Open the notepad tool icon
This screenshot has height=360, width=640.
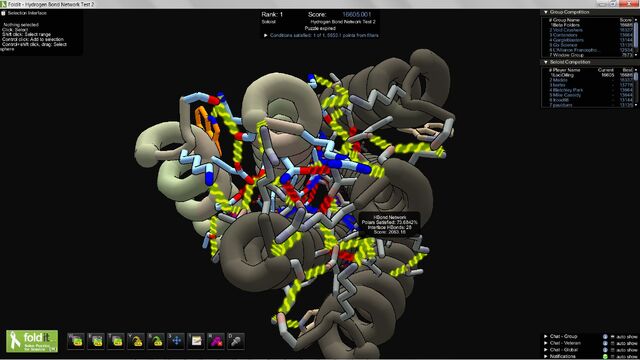click(196, 341)
